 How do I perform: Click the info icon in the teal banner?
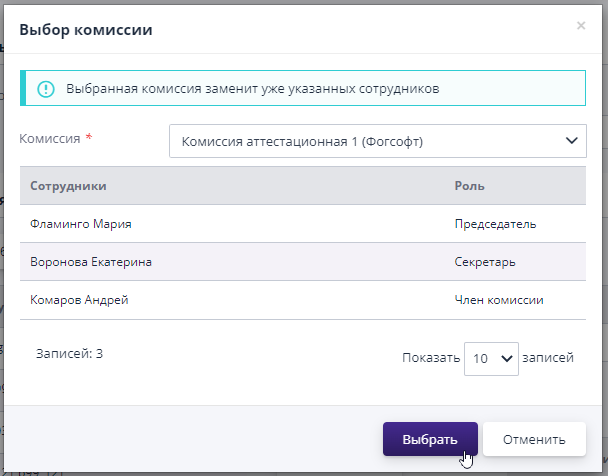tap(45, 88)
